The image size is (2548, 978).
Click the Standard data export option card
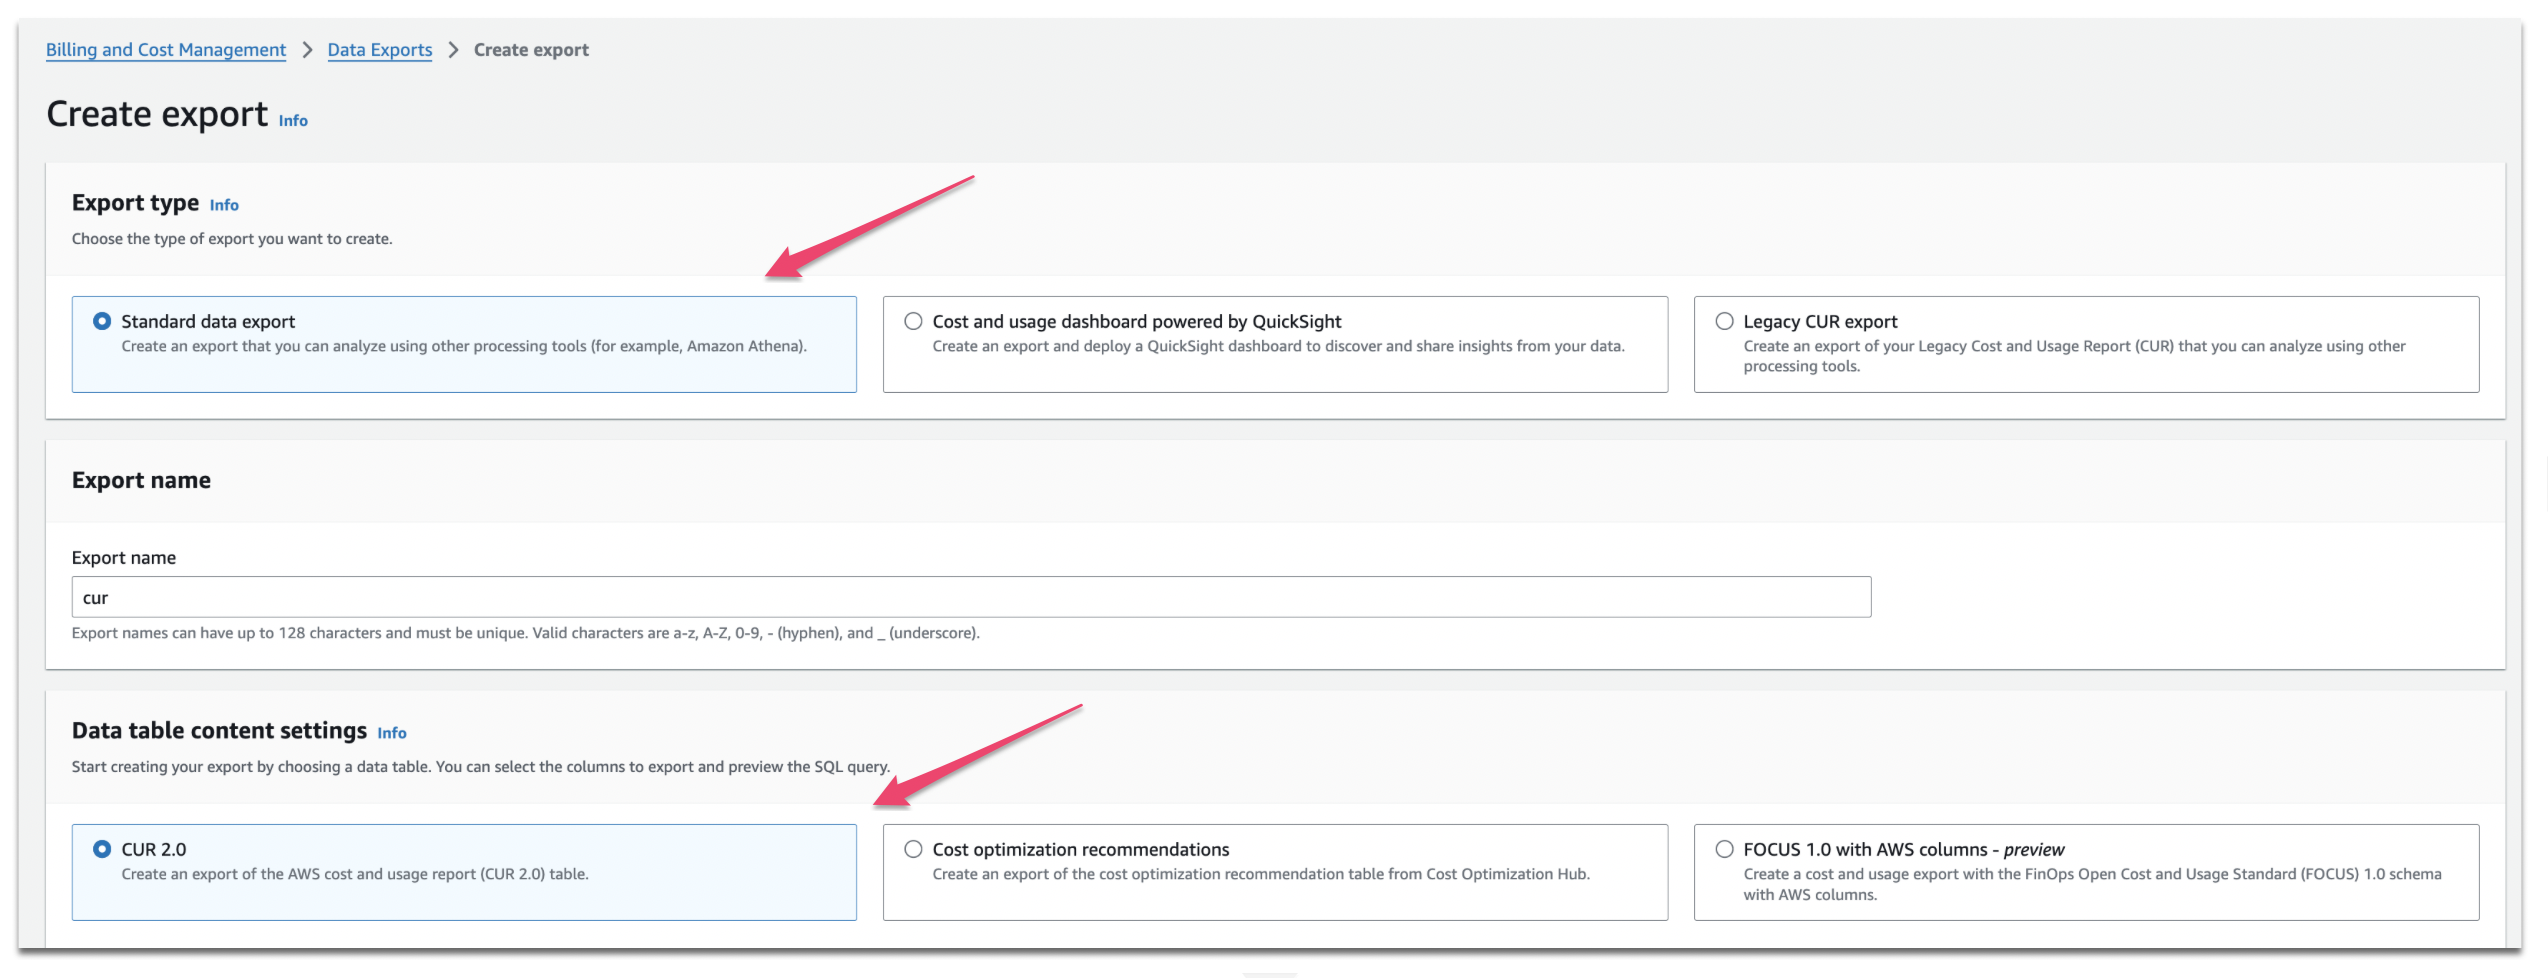pyautogui.click(x=464, y=344)
